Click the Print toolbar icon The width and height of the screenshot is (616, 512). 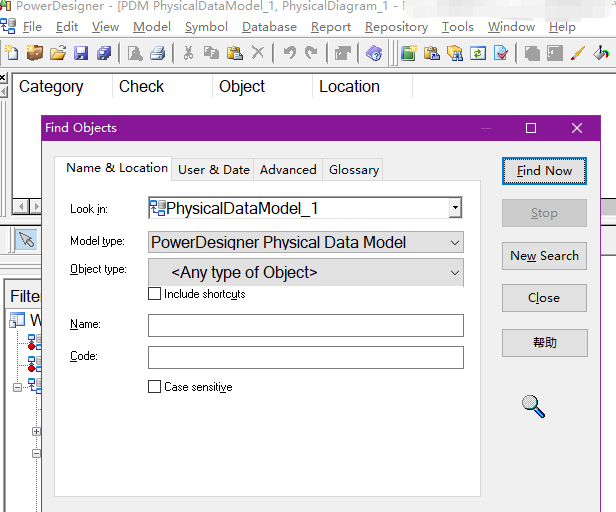click(158, 53)
